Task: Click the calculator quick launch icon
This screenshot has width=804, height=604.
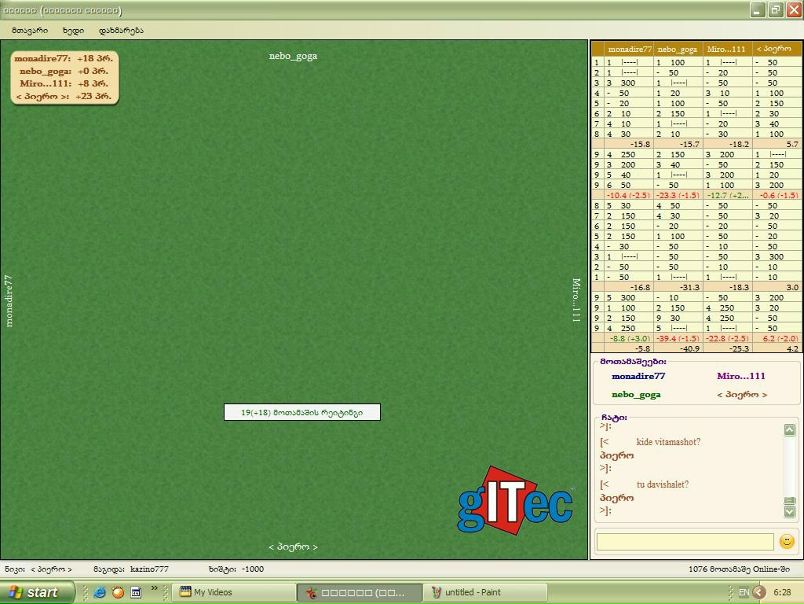Action: point(136,592)
